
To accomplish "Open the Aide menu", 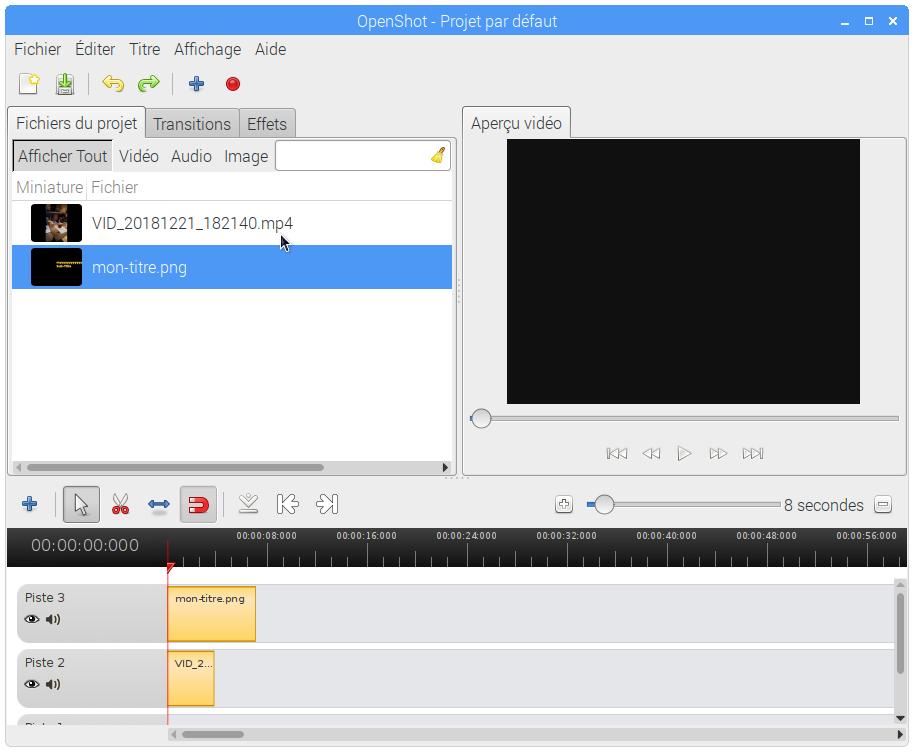I will pos(271,49).
